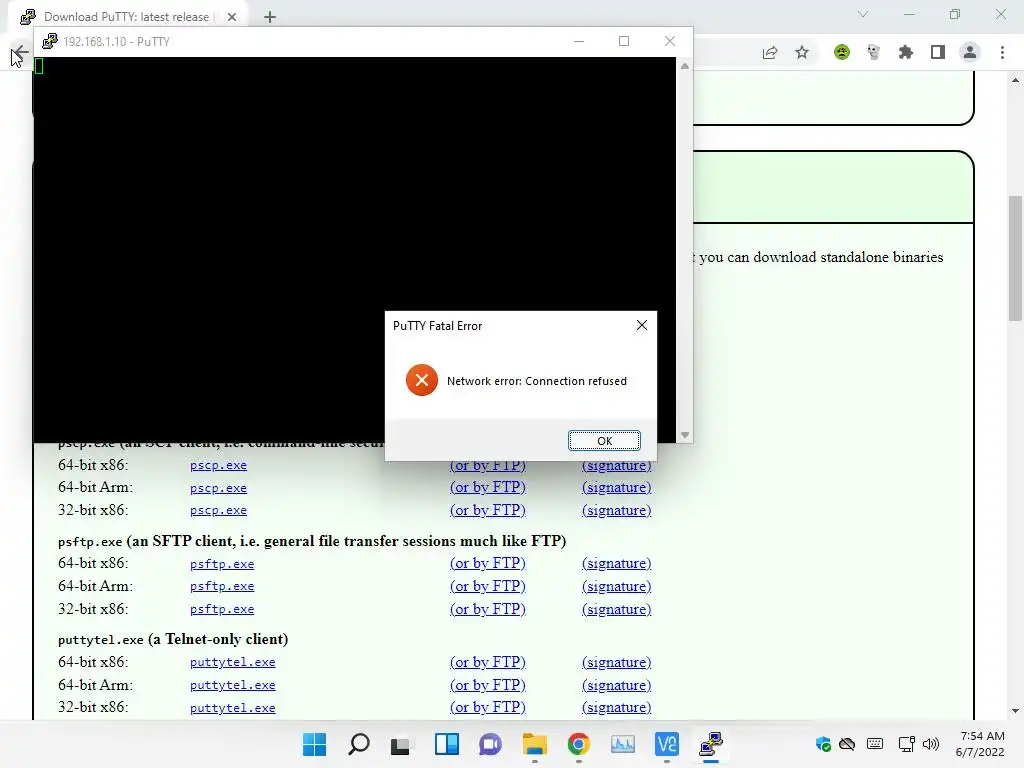
Task: Download 64-bit x86 pscp.exe
Action: pyautogui.click(x=218, y=465)
